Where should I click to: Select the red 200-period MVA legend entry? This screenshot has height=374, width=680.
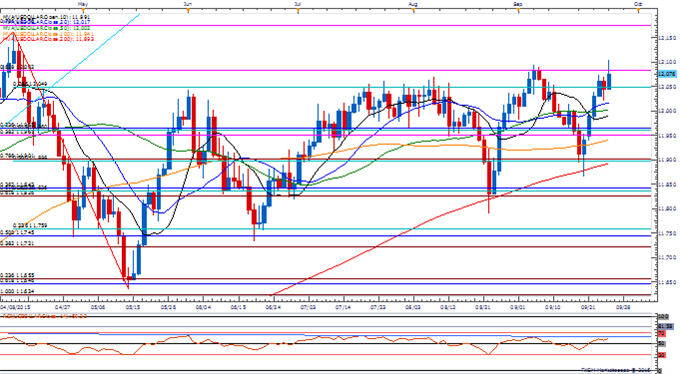(x=47, y=39)
